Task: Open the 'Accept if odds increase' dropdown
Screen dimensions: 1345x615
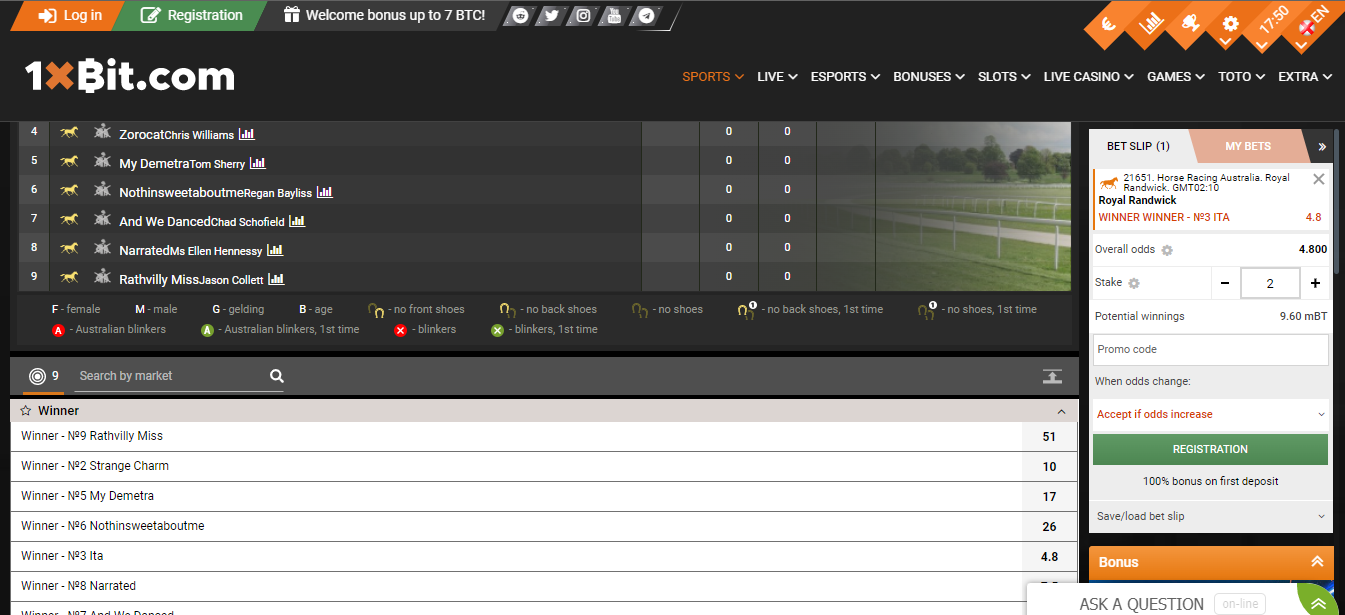Action: click(x=1210, y=414)
